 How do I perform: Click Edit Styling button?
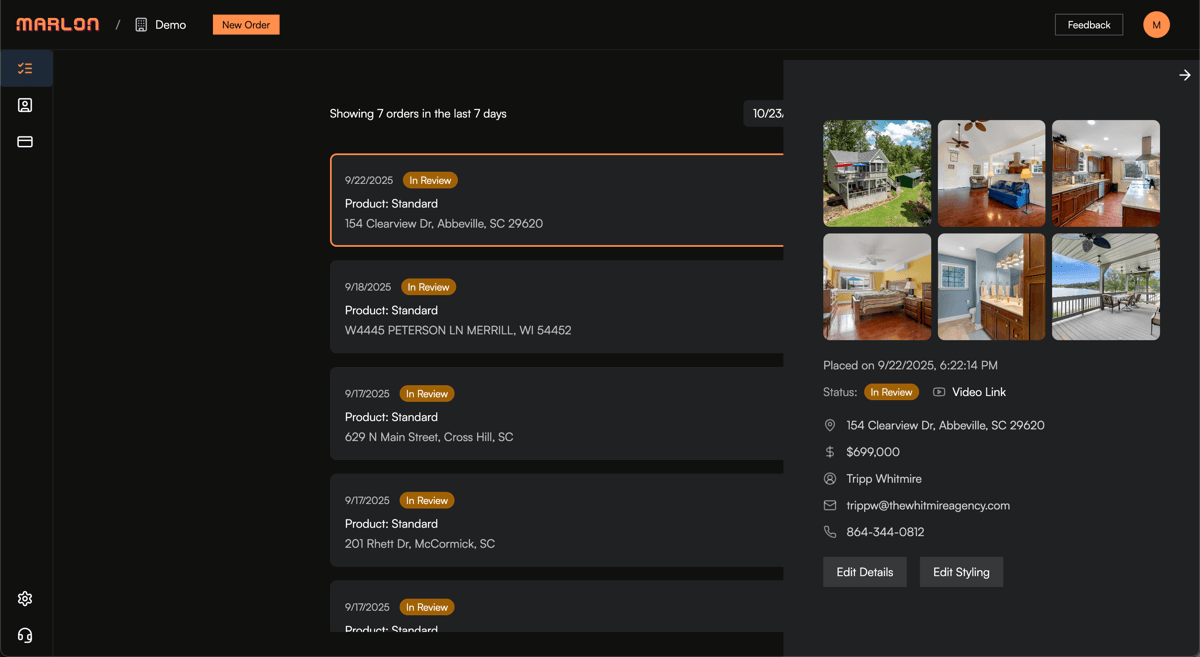click(961, 572)
